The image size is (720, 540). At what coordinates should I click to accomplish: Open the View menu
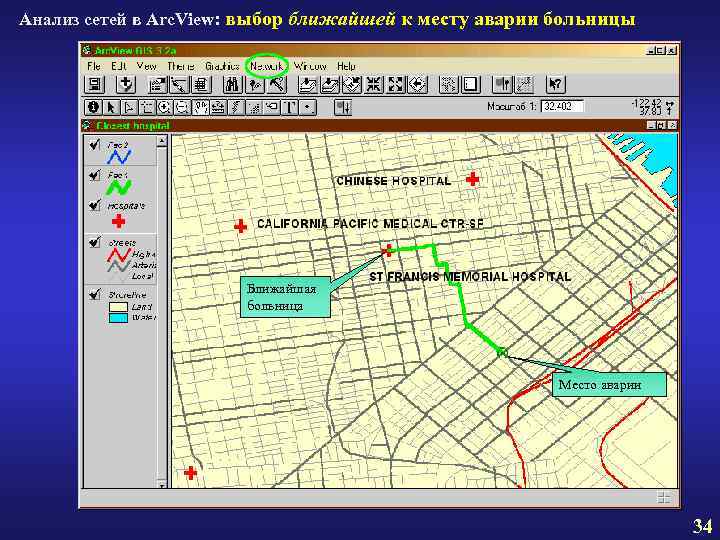(x=147, y=66)
